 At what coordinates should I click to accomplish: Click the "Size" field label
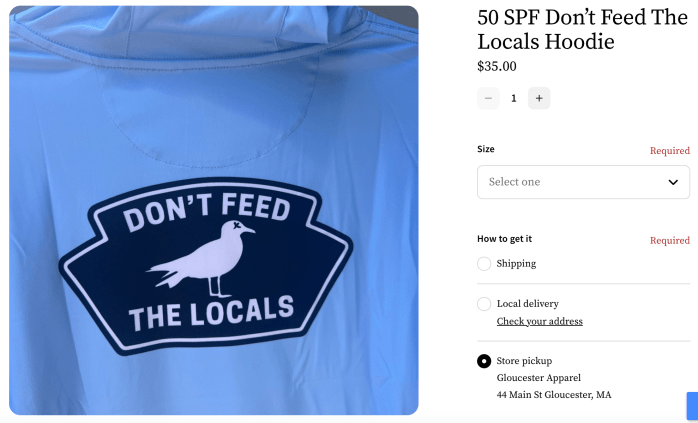coord(486,149)
